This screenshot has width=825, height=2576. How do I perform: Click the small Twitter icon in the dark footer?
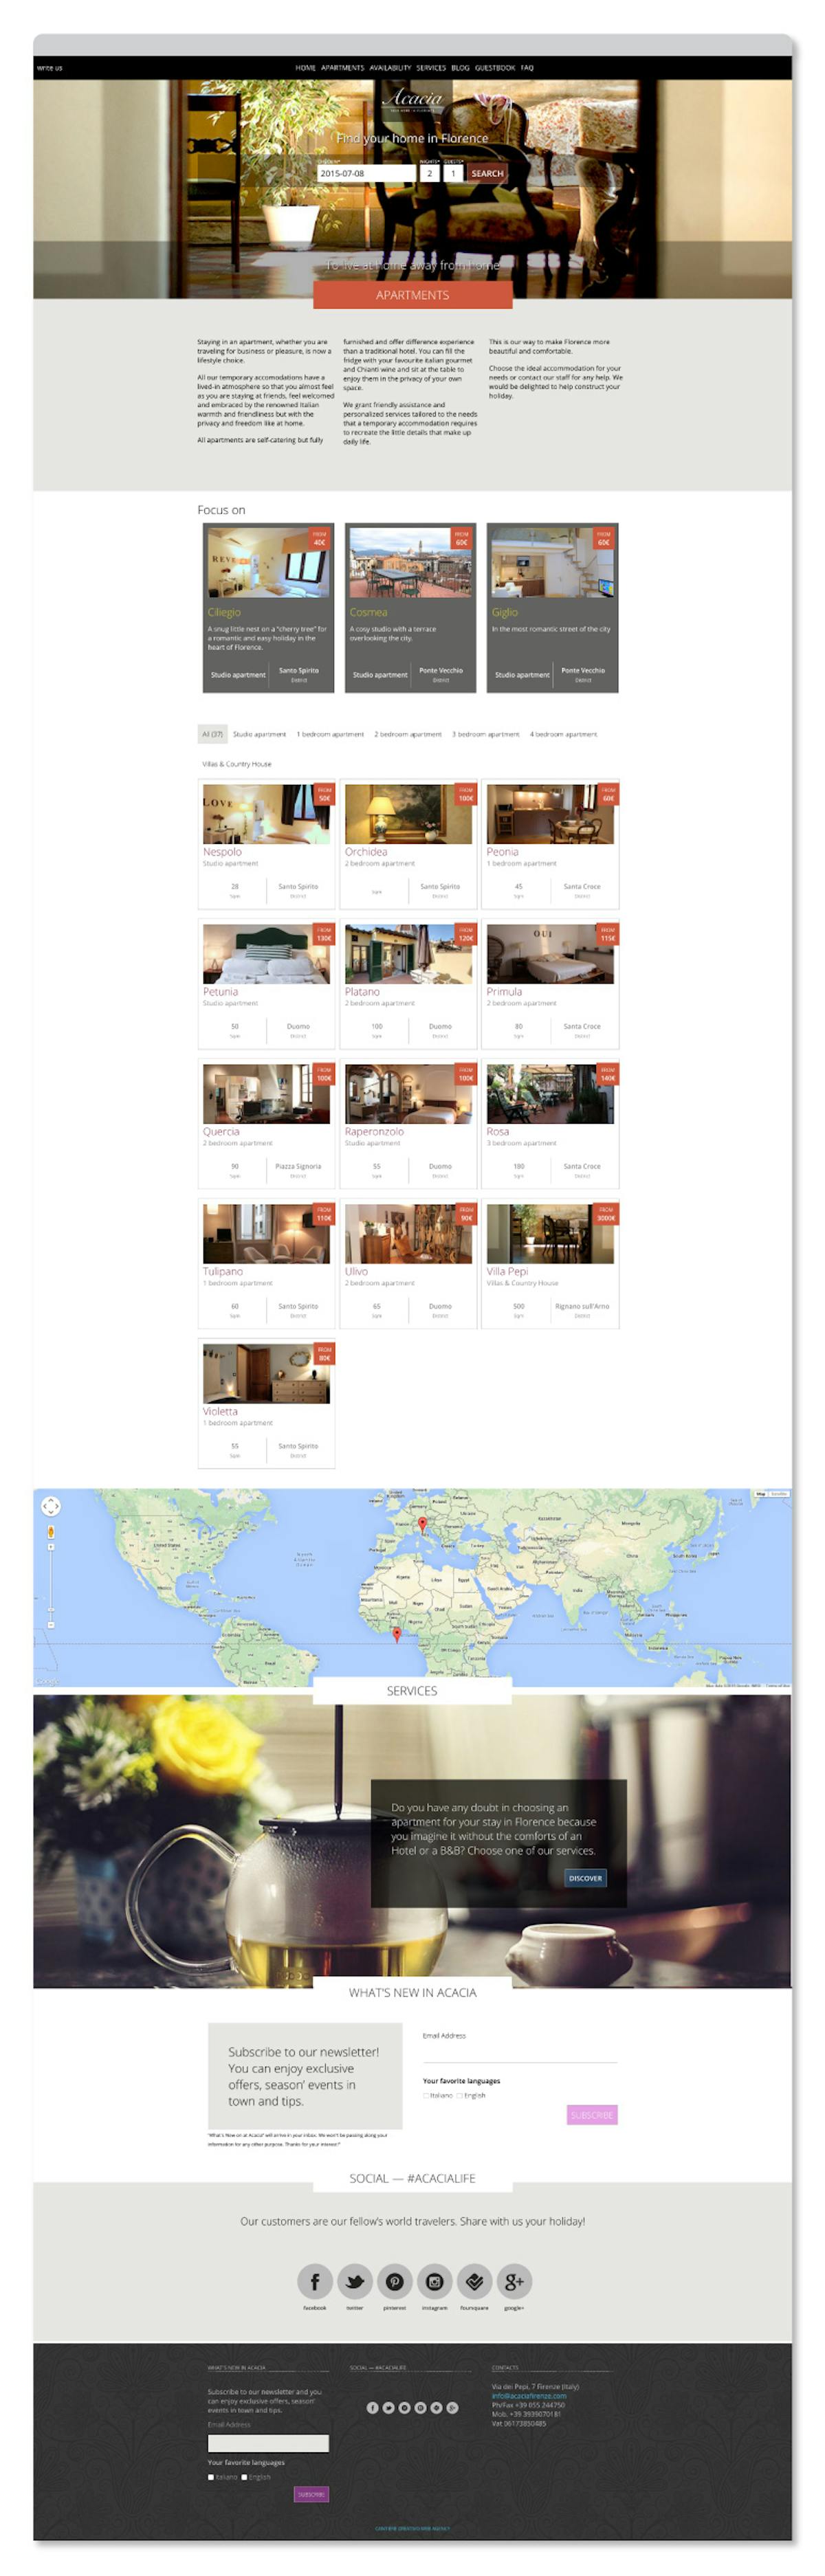tap(388, 2407)
